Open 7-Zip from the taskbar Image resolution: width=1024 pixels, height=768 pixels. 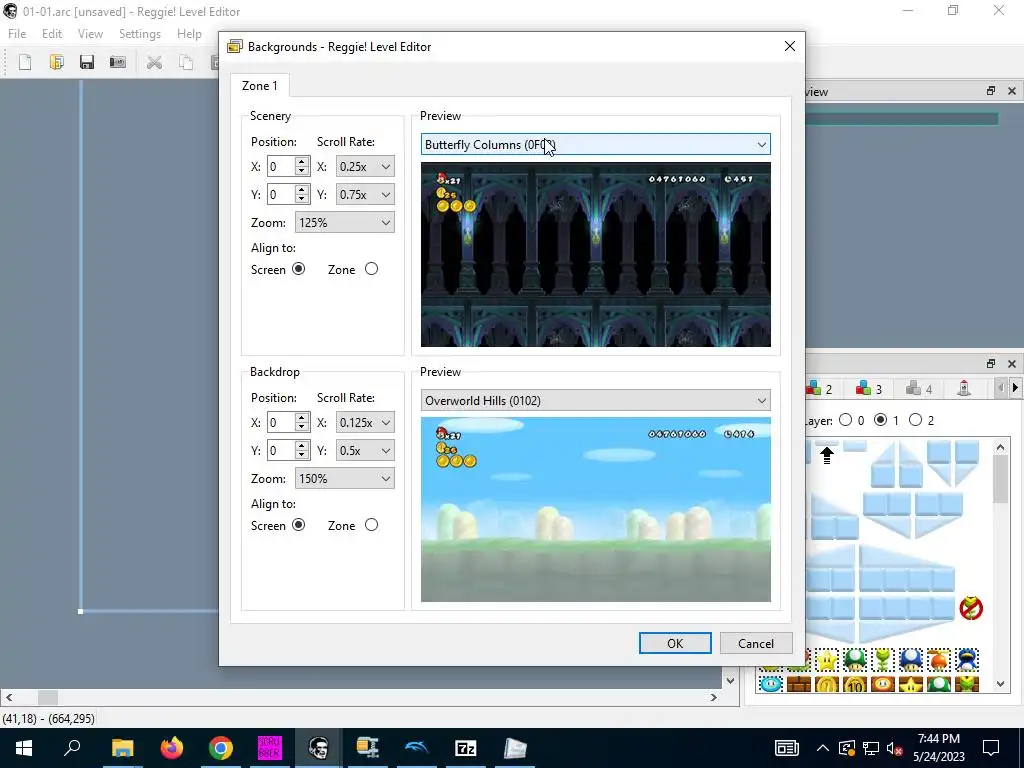466,748
